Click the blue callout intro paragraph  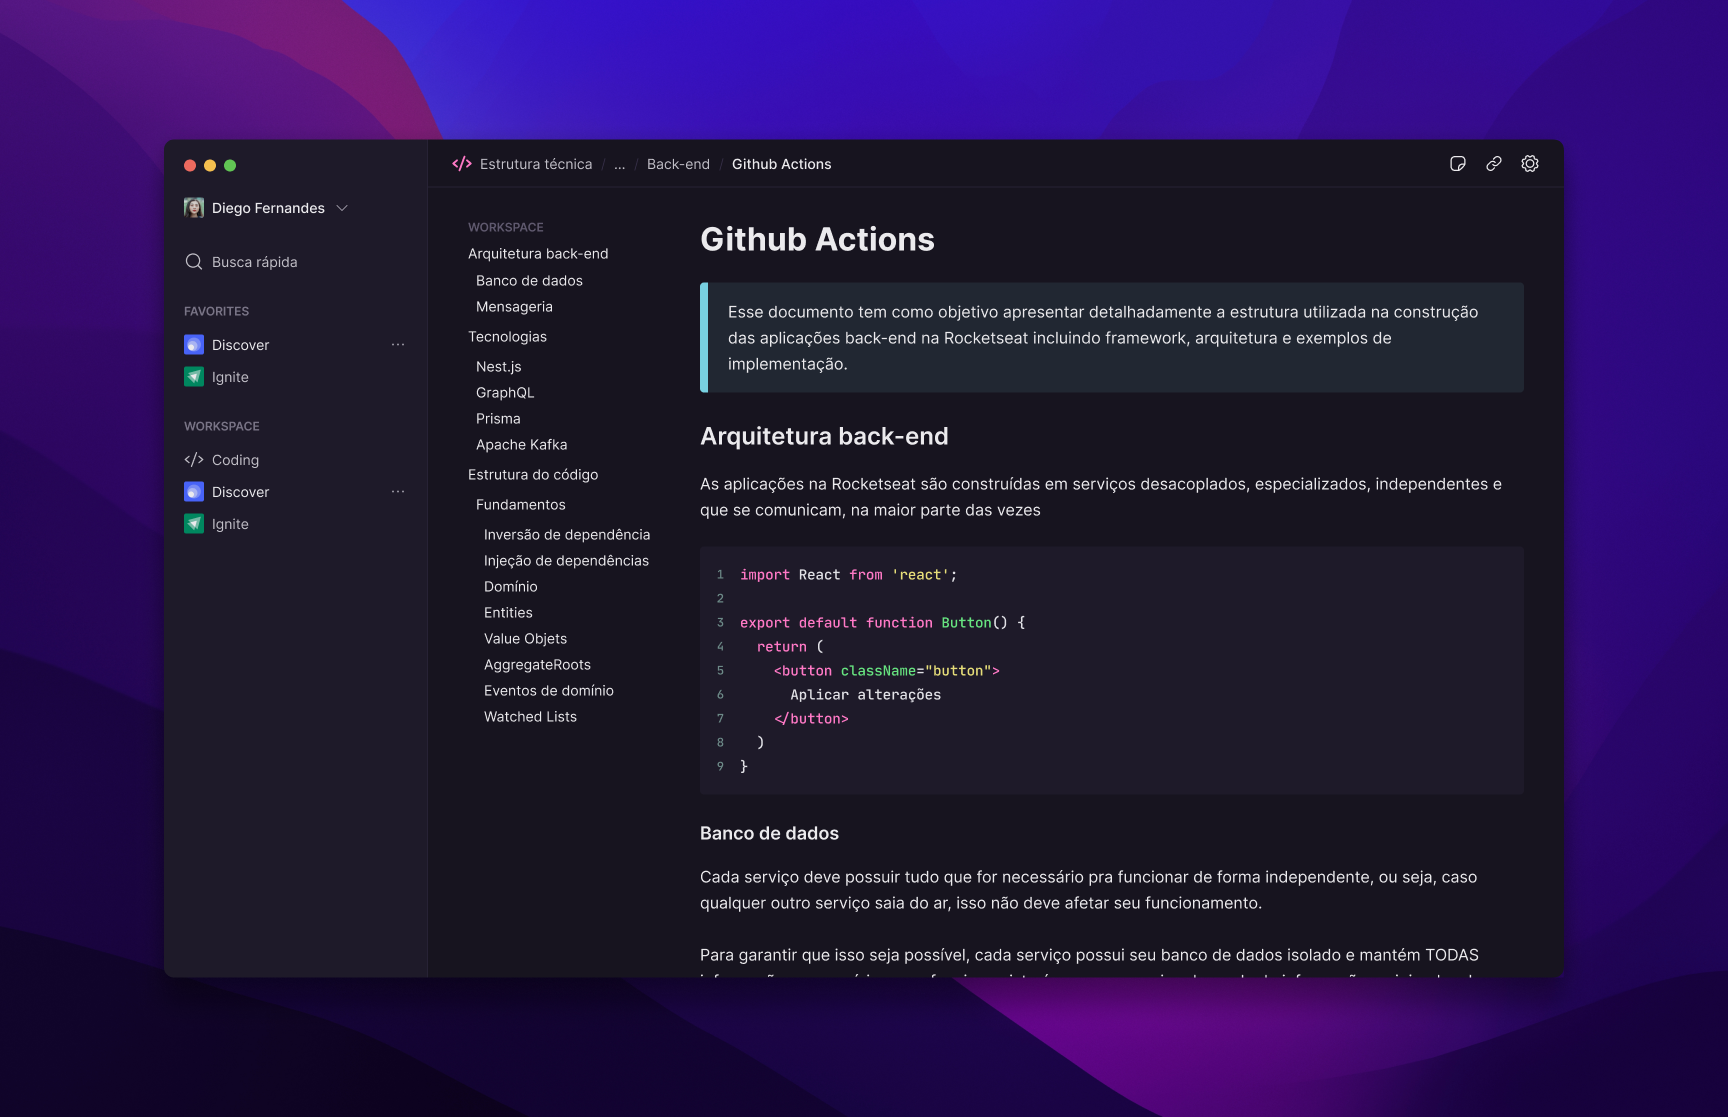(x=1112, y=338)
